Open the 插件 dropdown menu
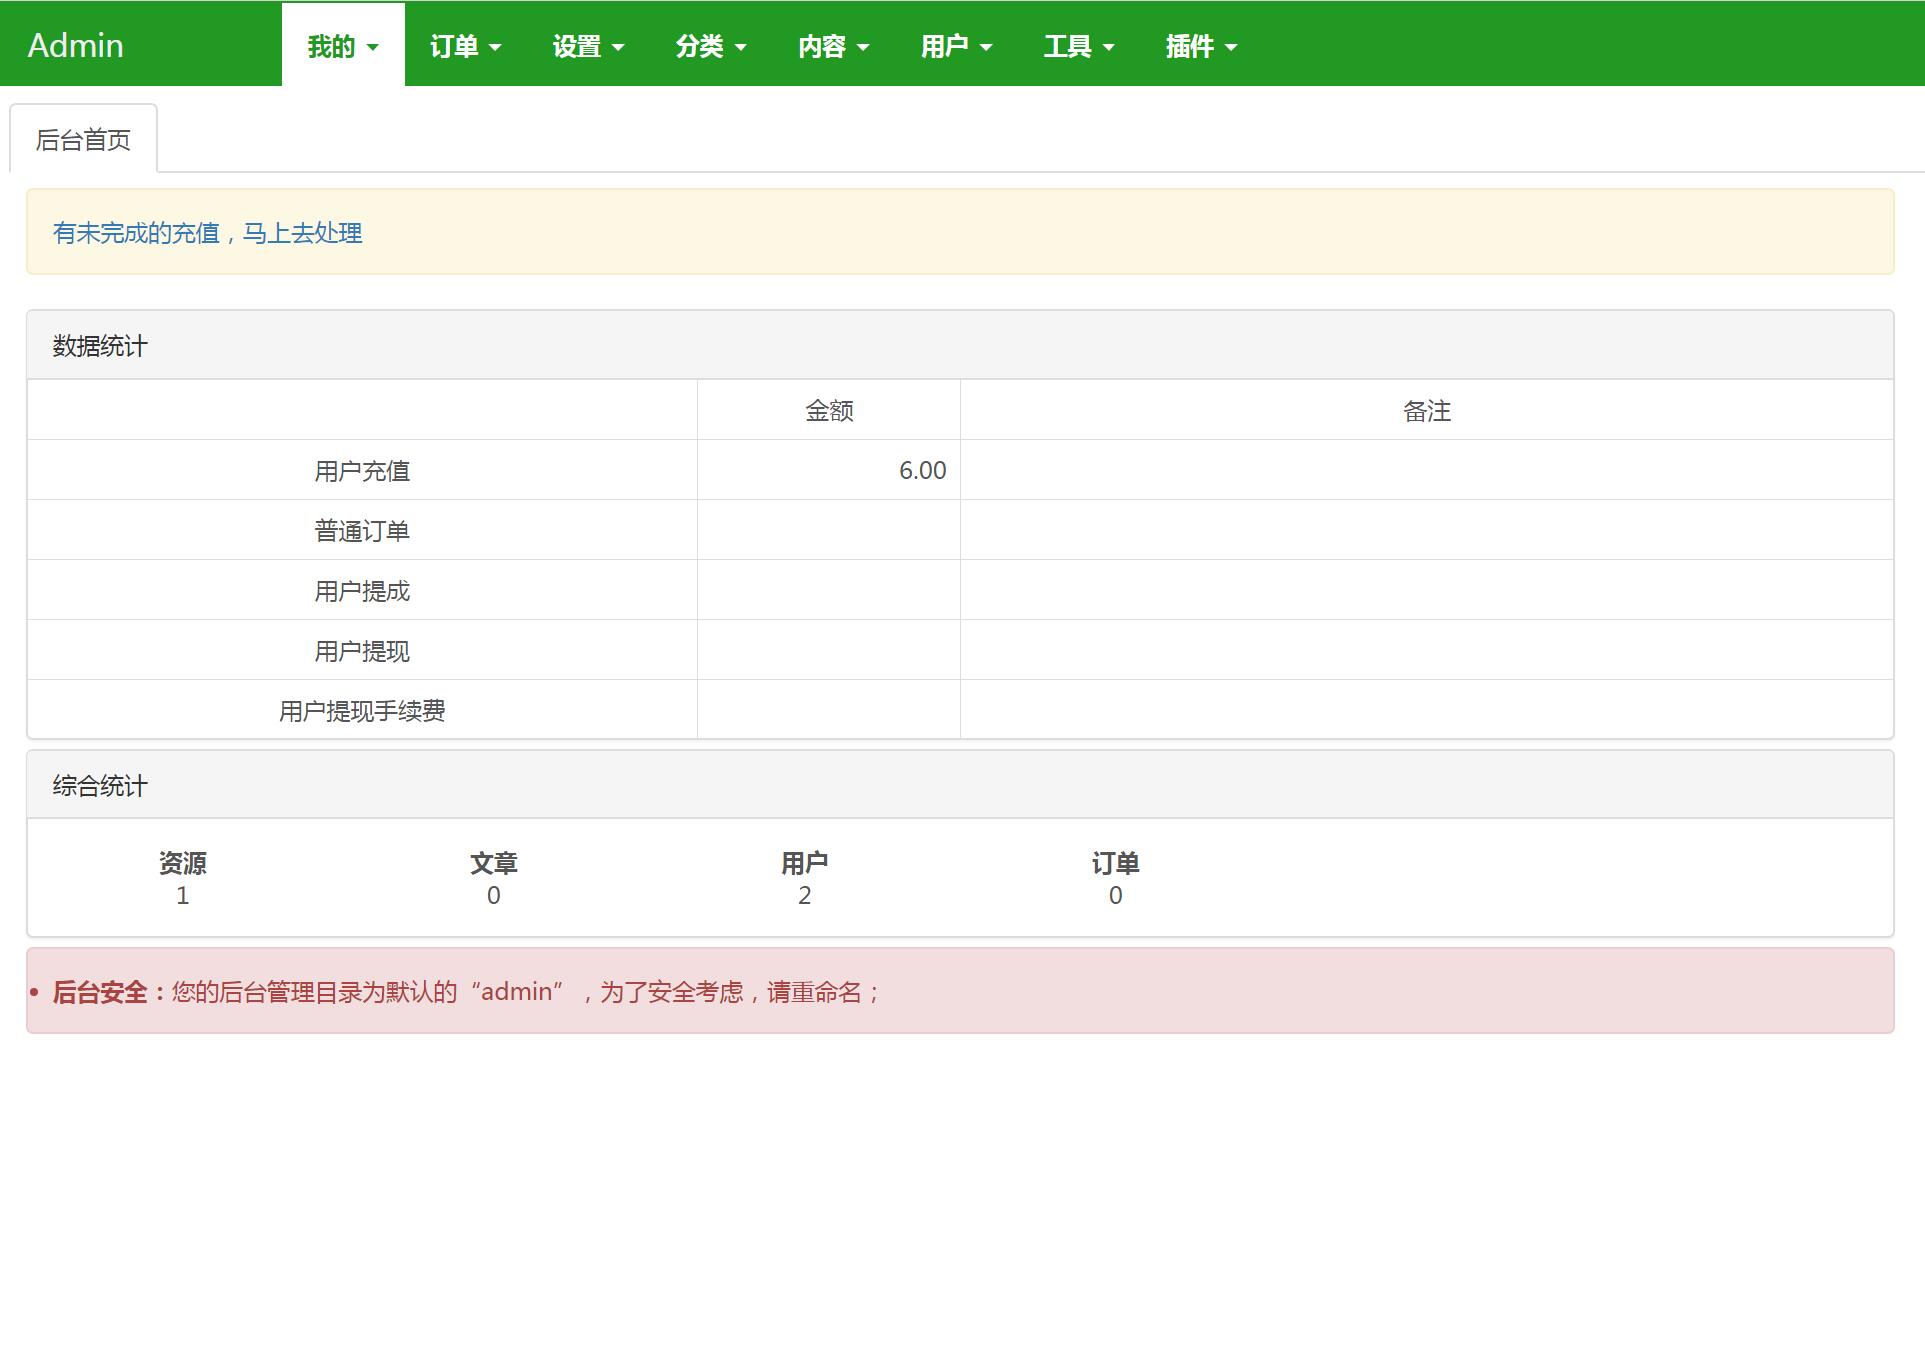 click(1202, 46)
